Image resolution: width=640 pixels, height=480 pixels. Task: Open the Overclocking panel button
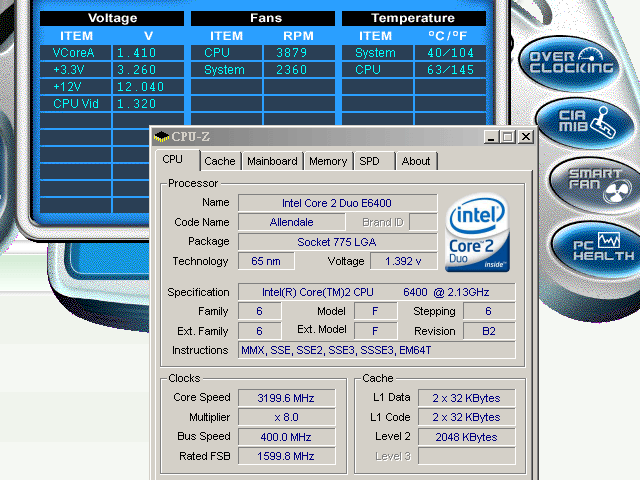(x=570, y=62)
